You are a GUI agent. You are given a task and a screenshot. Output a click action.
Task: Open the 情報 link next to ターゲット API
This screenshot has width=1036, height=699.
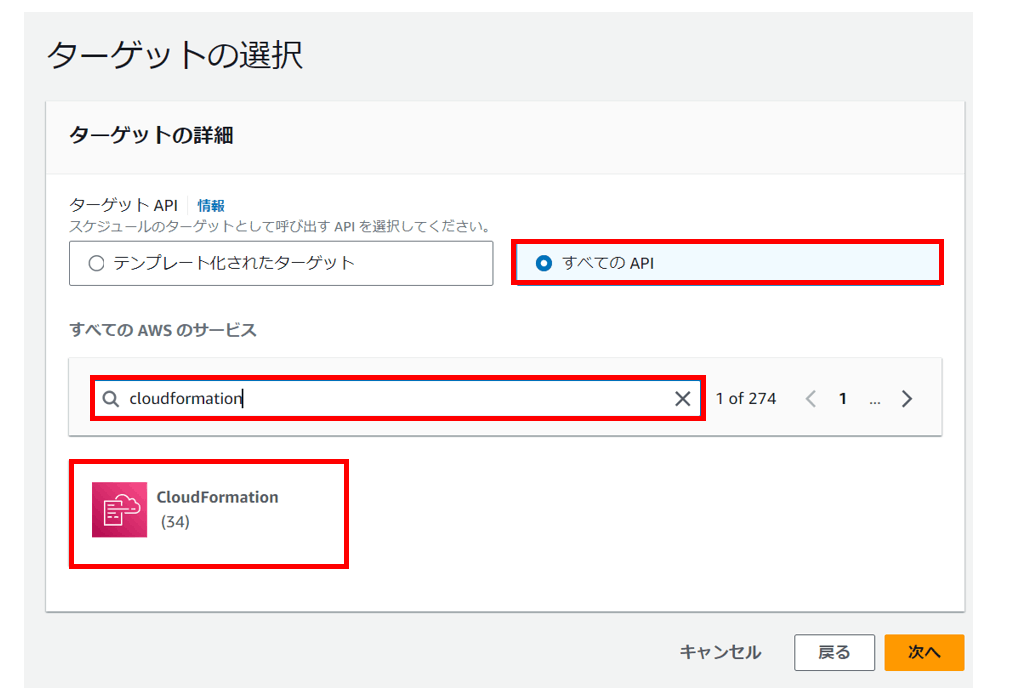coord(211,205)
